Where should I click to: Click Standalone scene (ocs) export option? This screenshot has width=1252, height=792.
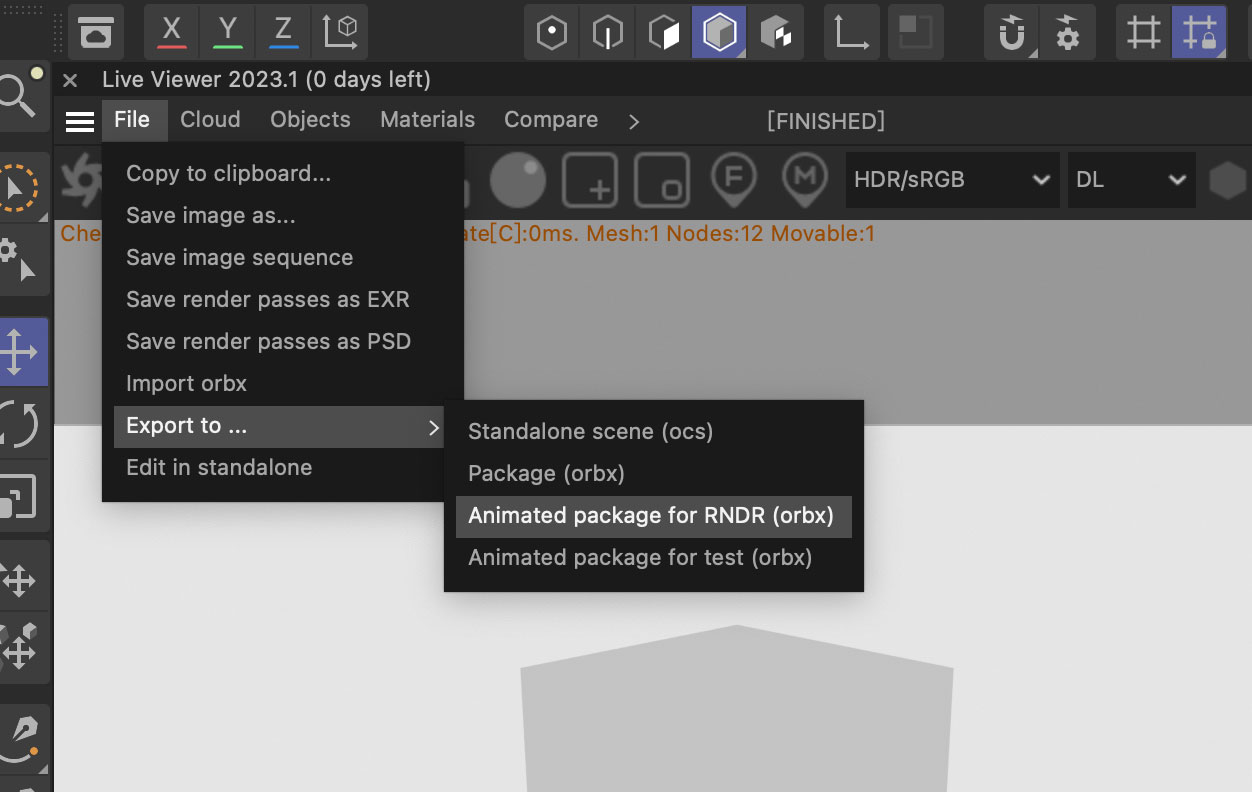click(x=590, y=432)
